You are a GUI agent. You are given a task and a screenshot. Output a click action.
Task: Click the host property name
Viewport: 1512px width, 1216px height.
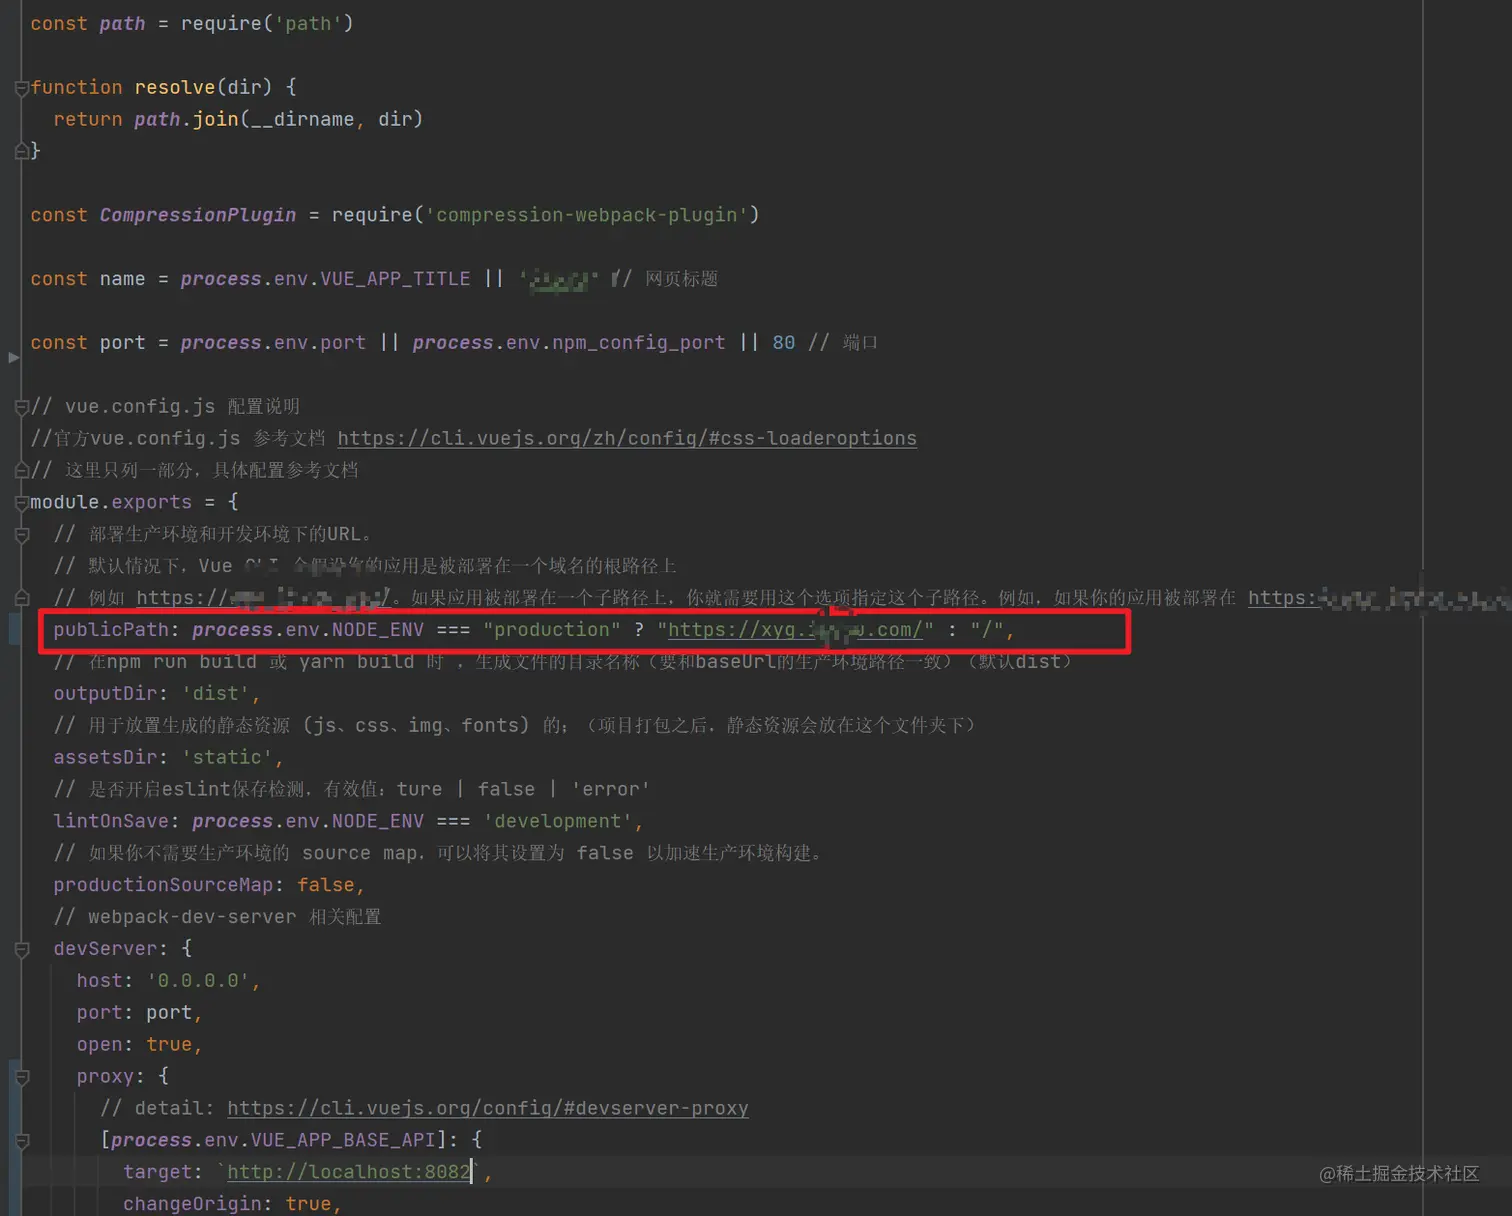pyautogui.click(x=100, y=981)
